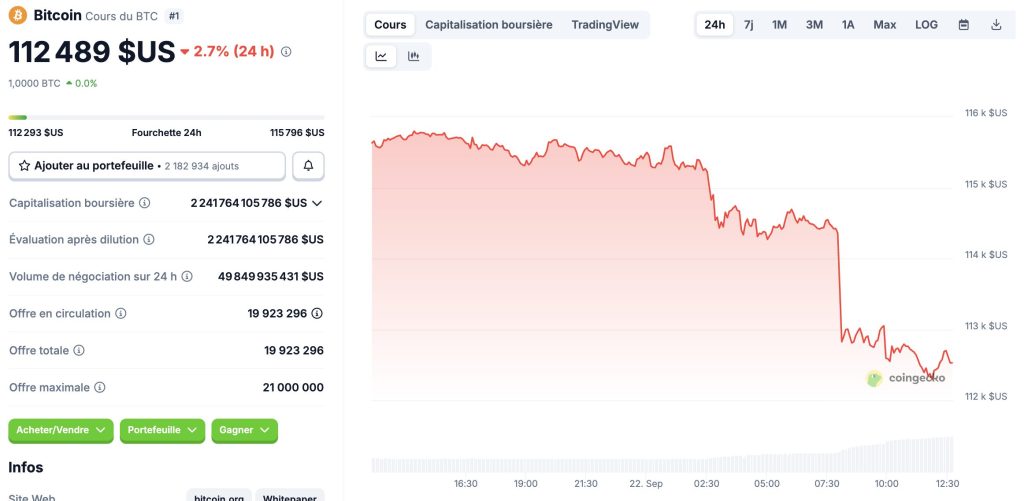
Task: Click the info icon beside the 24h change
Action: [x=286, y=51]
